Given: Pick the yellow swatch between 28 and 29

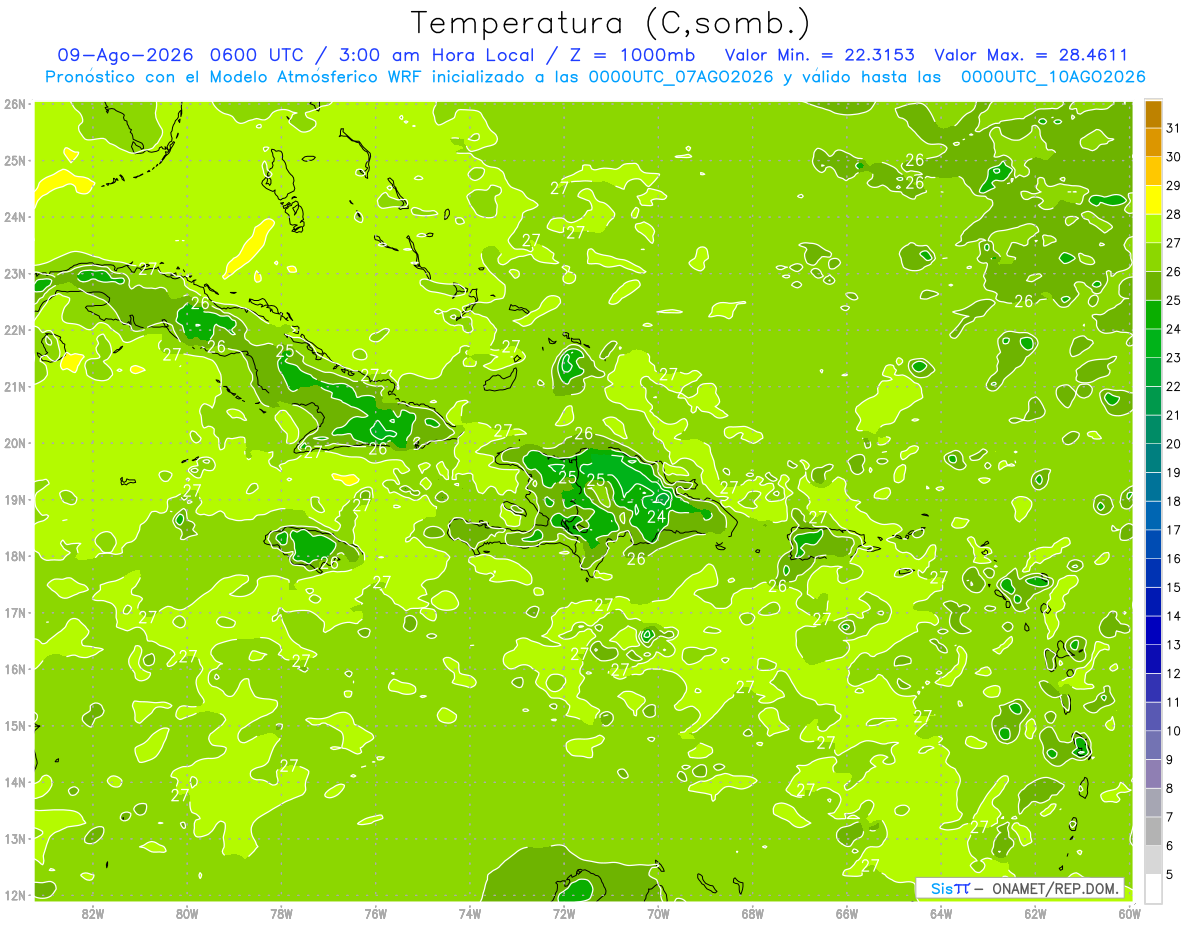Looking at the screenshot, I should 1153,200.
